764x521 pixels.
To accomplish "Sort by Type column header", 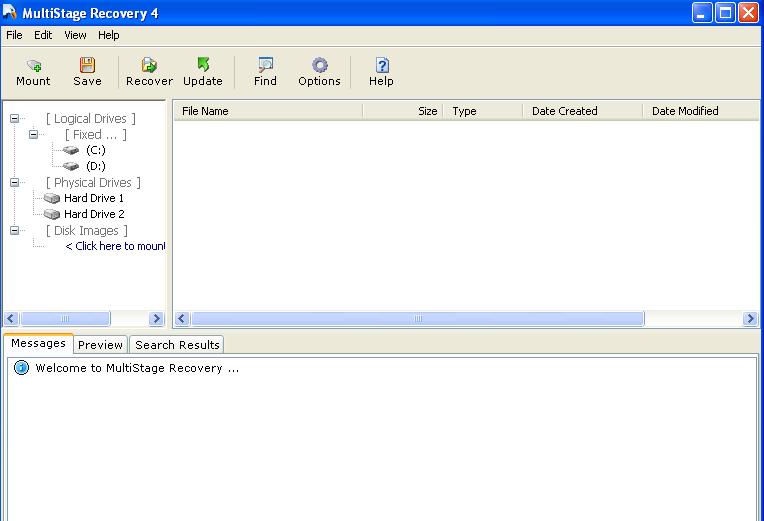I will point(482,111).
